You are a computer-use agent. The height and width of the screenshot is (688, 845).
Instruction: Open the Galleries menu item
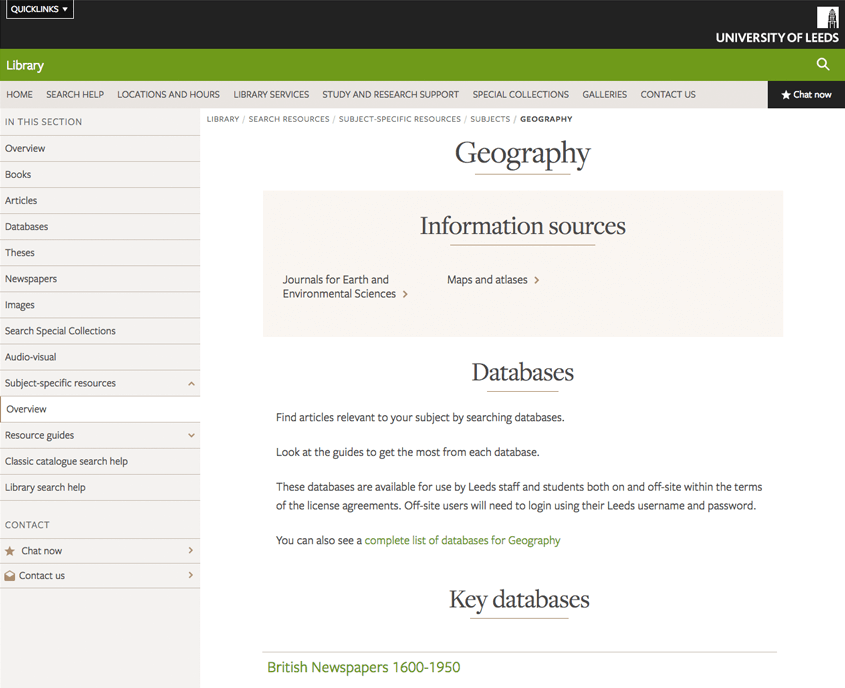pyautogui.click(x=605, y=94)
